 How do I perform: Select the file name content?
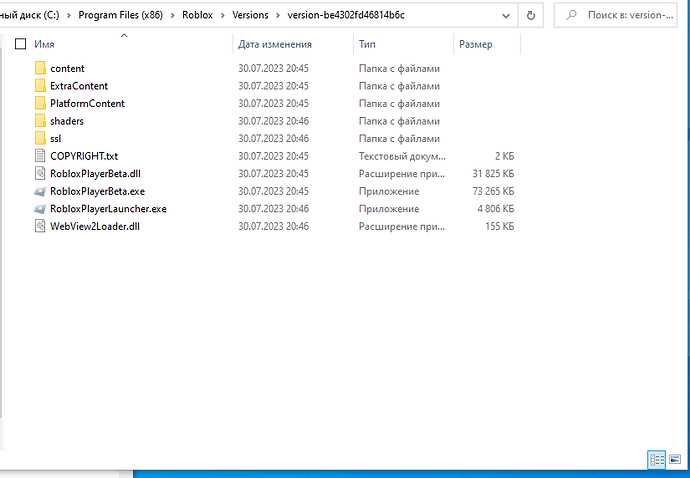click(x=67, y=69)
